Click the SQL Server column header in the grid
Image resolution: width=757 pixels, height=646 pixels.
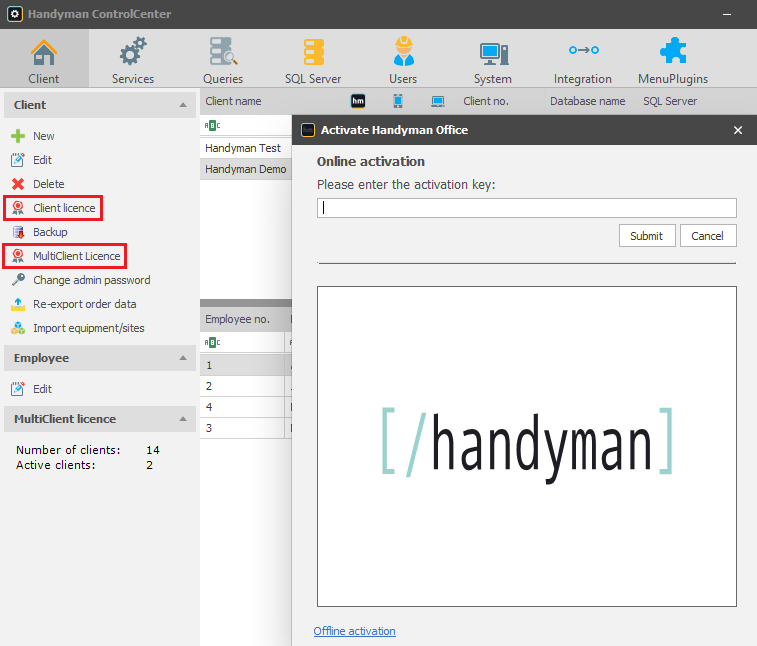click(x=670, y=101)
